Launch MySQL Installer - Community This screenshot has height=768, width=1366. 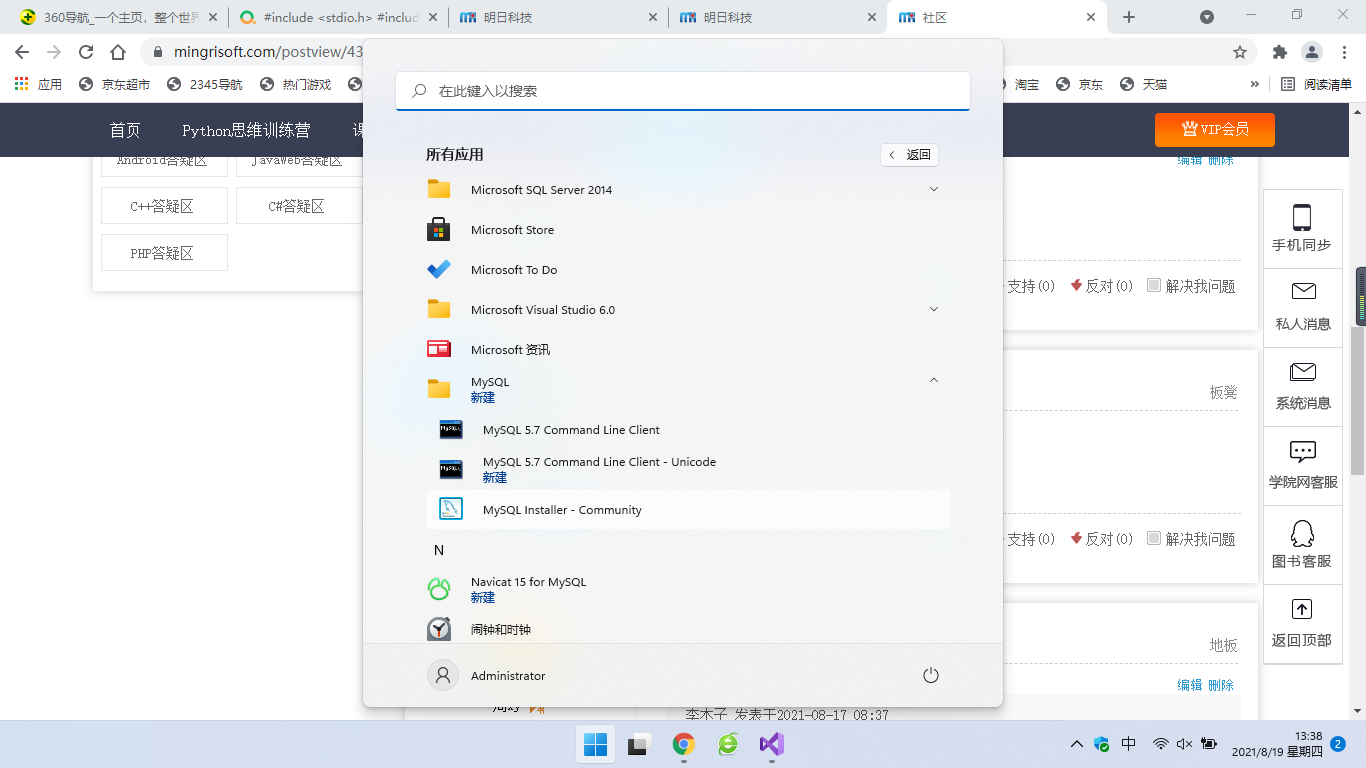[x=688, y=510]
